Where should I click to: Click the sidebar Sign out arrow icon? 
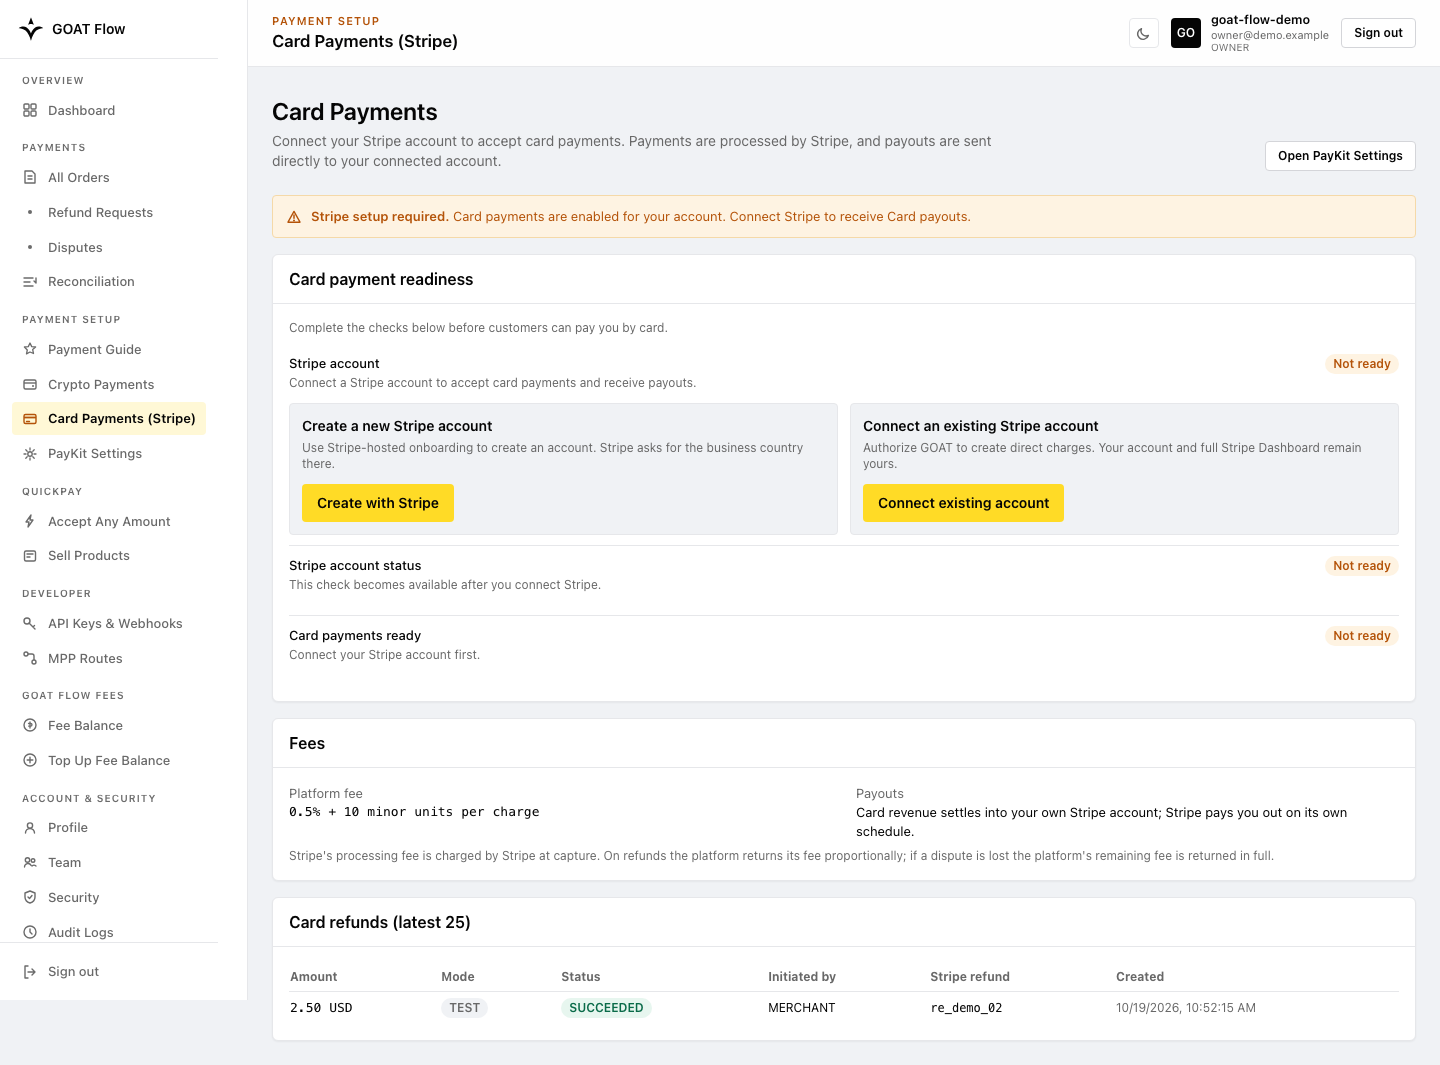[30, 972]
